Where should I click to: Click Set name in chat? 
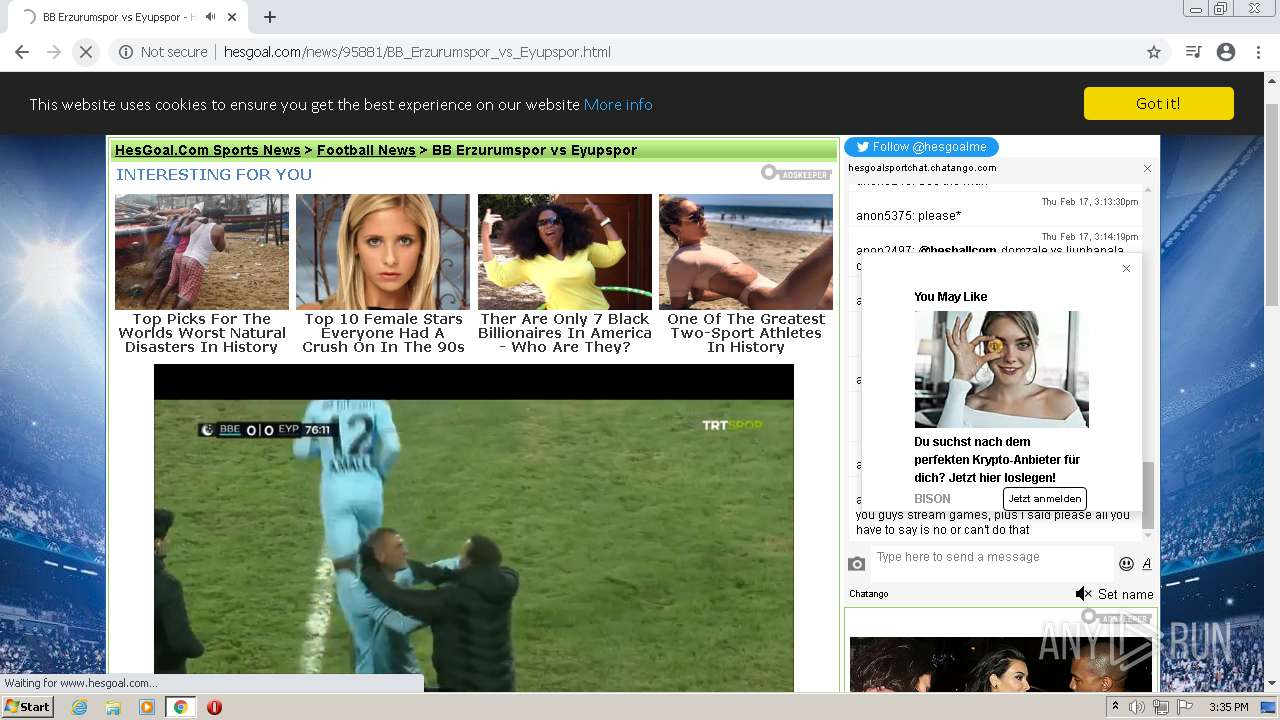(x=1126, y=594)
